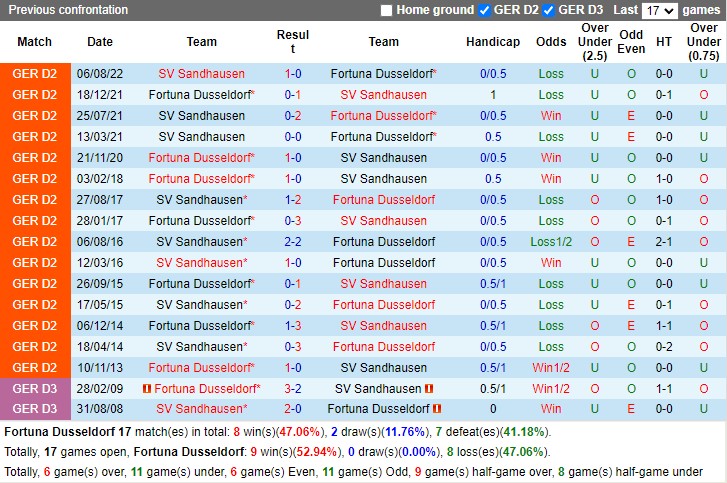Screen dimensions: 727x483
Task: Enable the Home ground checkbox
Action: pos(386,10)
